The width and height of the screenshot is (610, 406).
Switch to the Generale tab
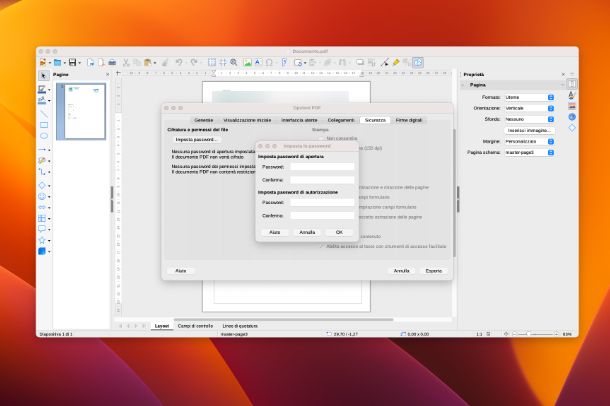203,120
